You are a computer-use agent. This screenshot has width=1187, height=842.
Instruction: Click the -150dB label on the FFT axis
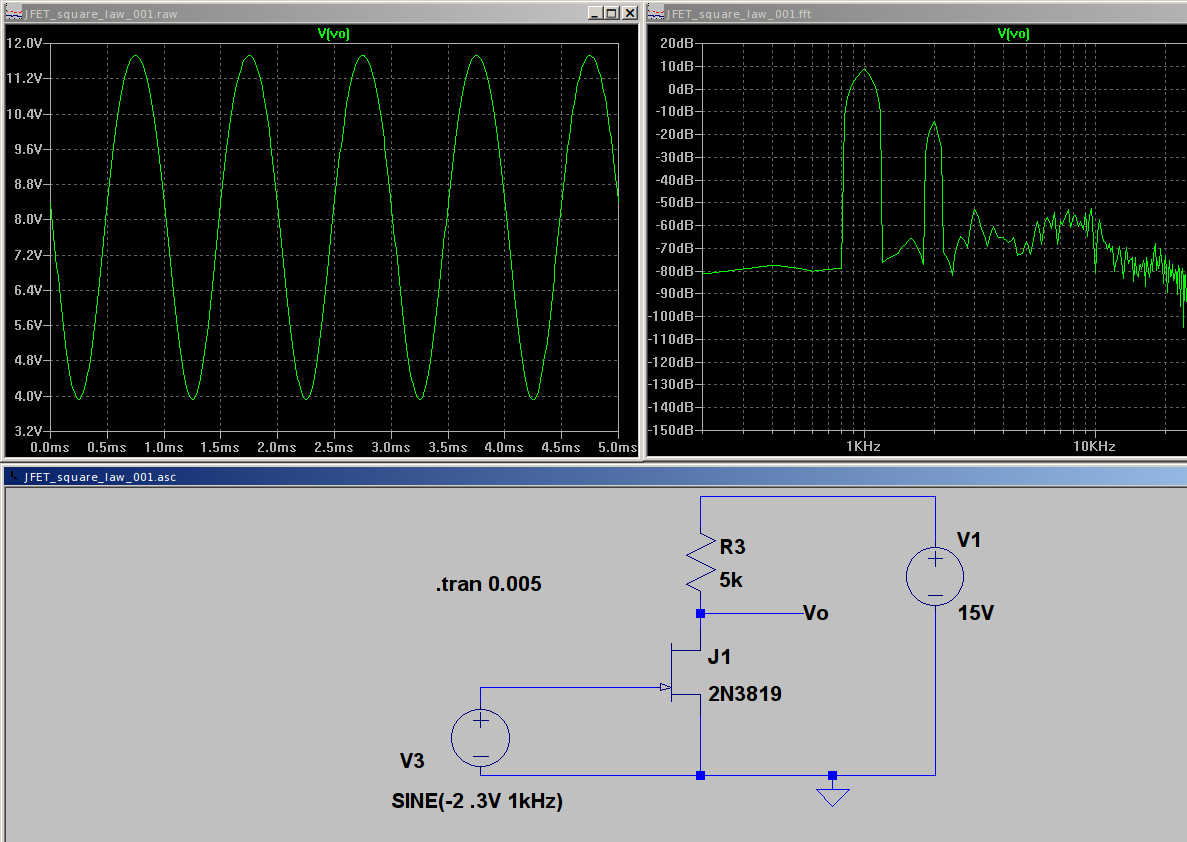coord(671,430)
